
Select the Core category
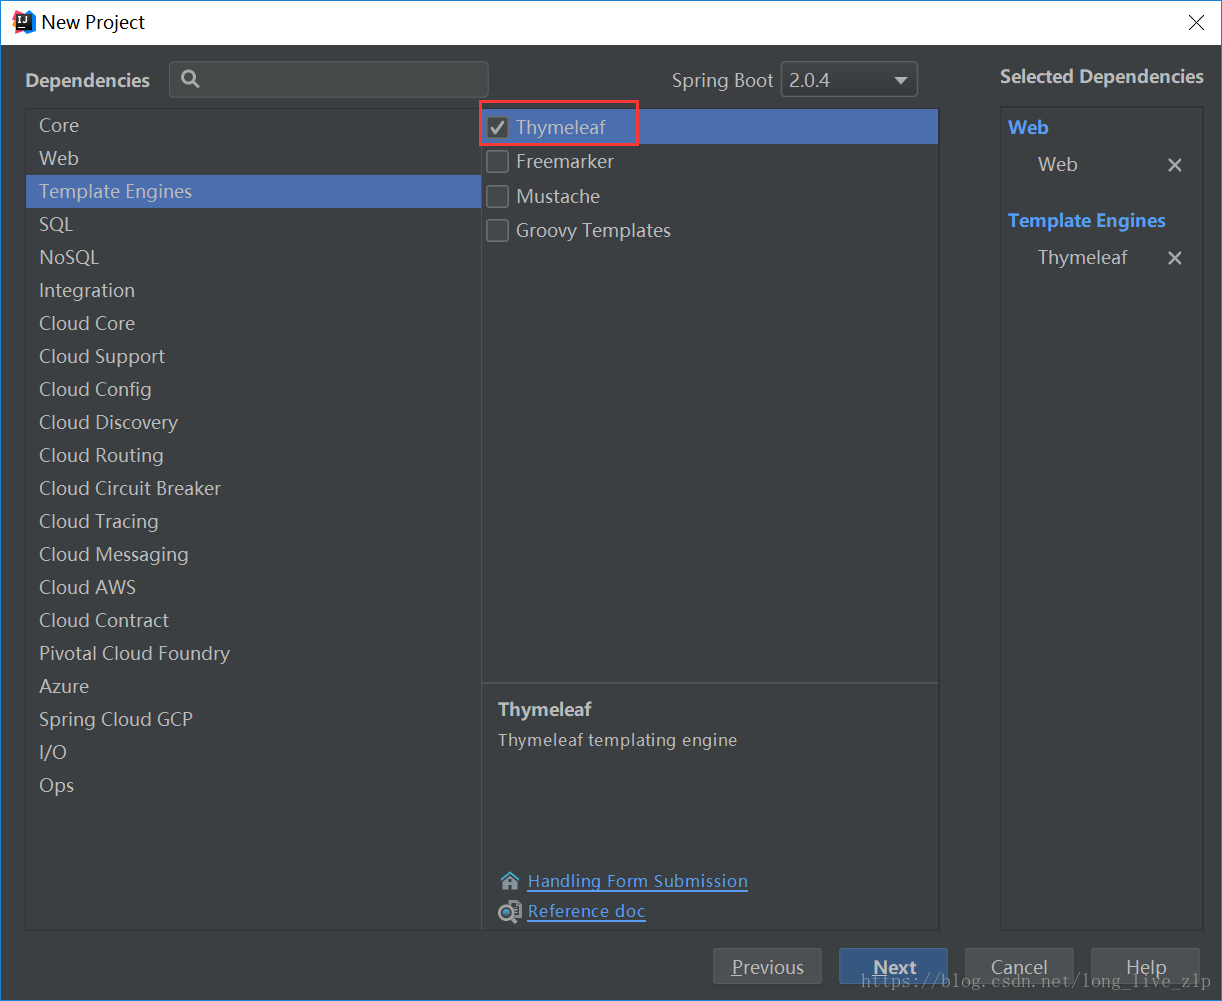coord(253,125)
